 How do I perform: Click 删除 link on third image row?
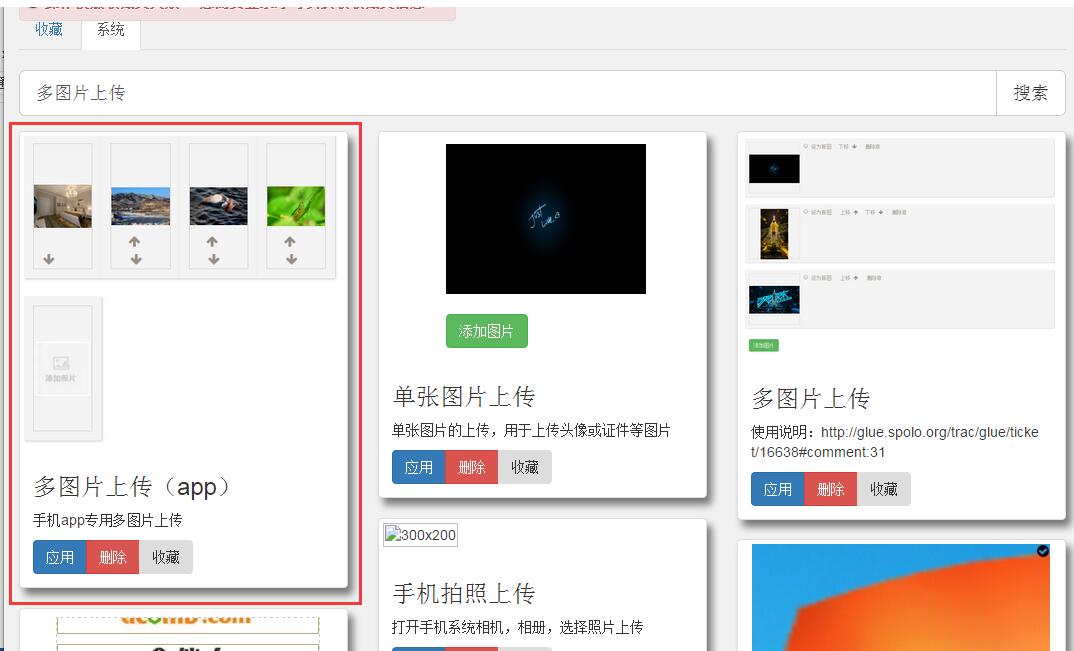tap(874, 278)
